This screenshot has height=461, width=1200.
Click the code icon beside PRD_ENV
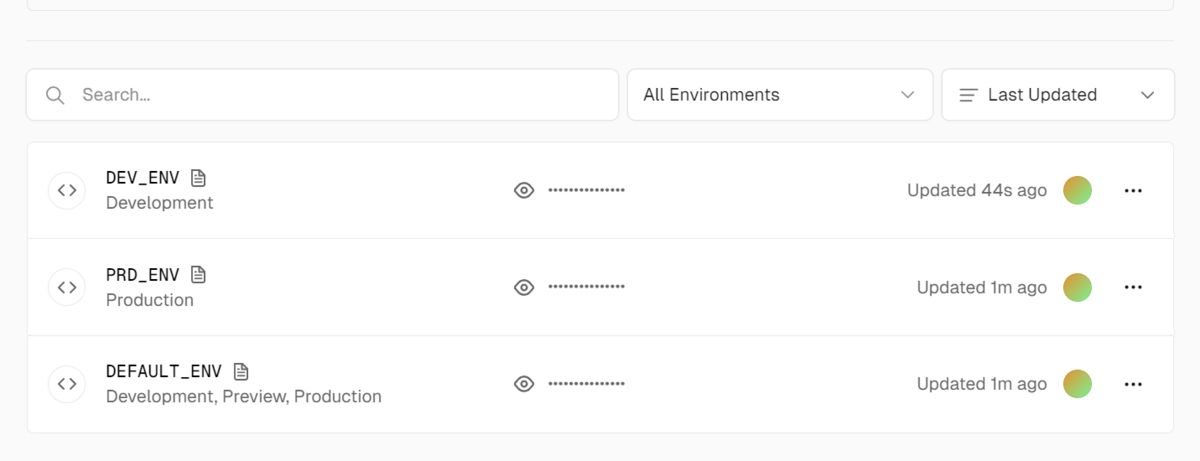coord(67,287)
